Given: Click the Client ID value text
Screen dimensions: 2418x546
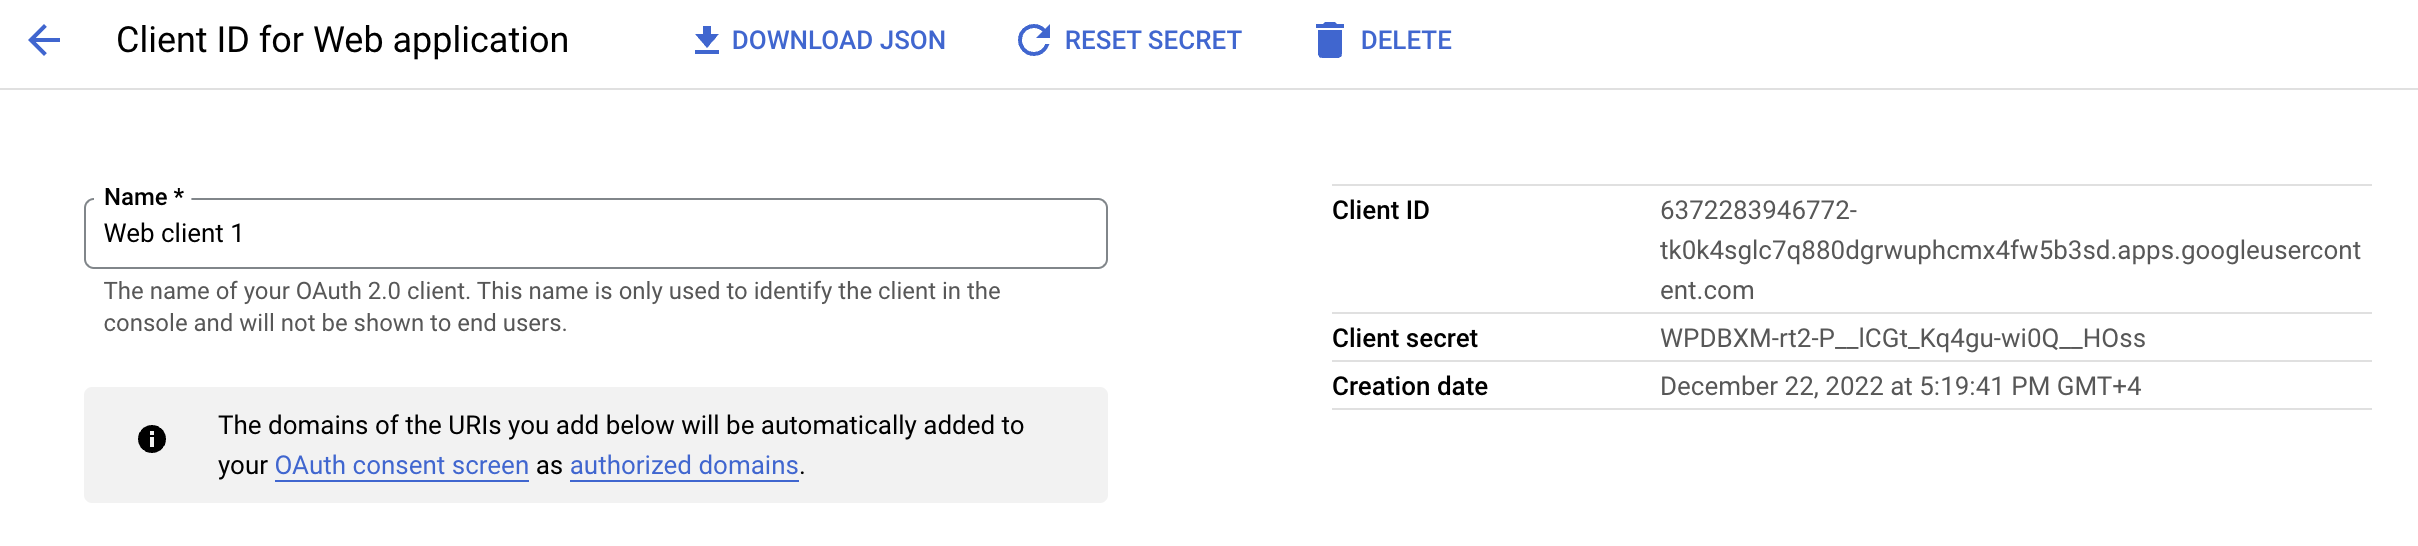Looking at the screenshot, I should (x=2010, y=250).
